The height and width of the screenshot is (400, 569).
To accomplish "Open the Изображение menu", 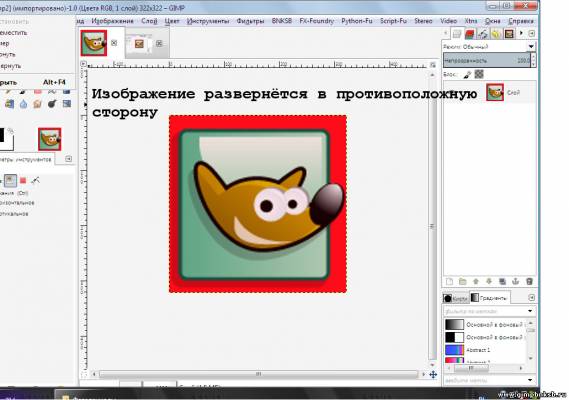I will coord(112,21).
